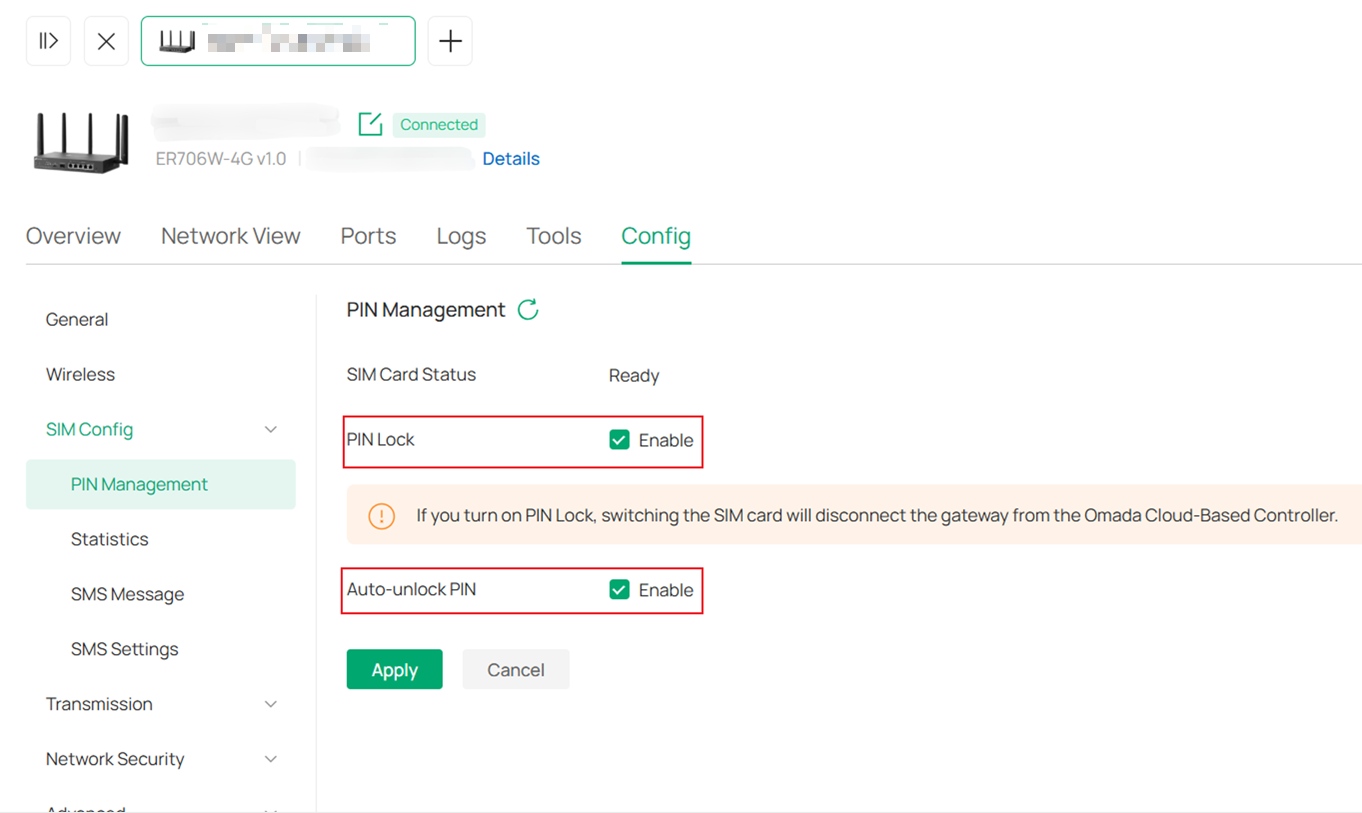Click the SIM Card Status label

(x=411, y=375)
